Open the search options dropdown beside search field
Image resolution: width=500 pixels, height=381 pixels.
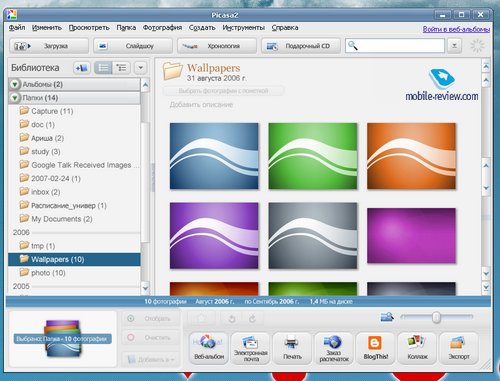pyautogui.click(x=454, y=46)
